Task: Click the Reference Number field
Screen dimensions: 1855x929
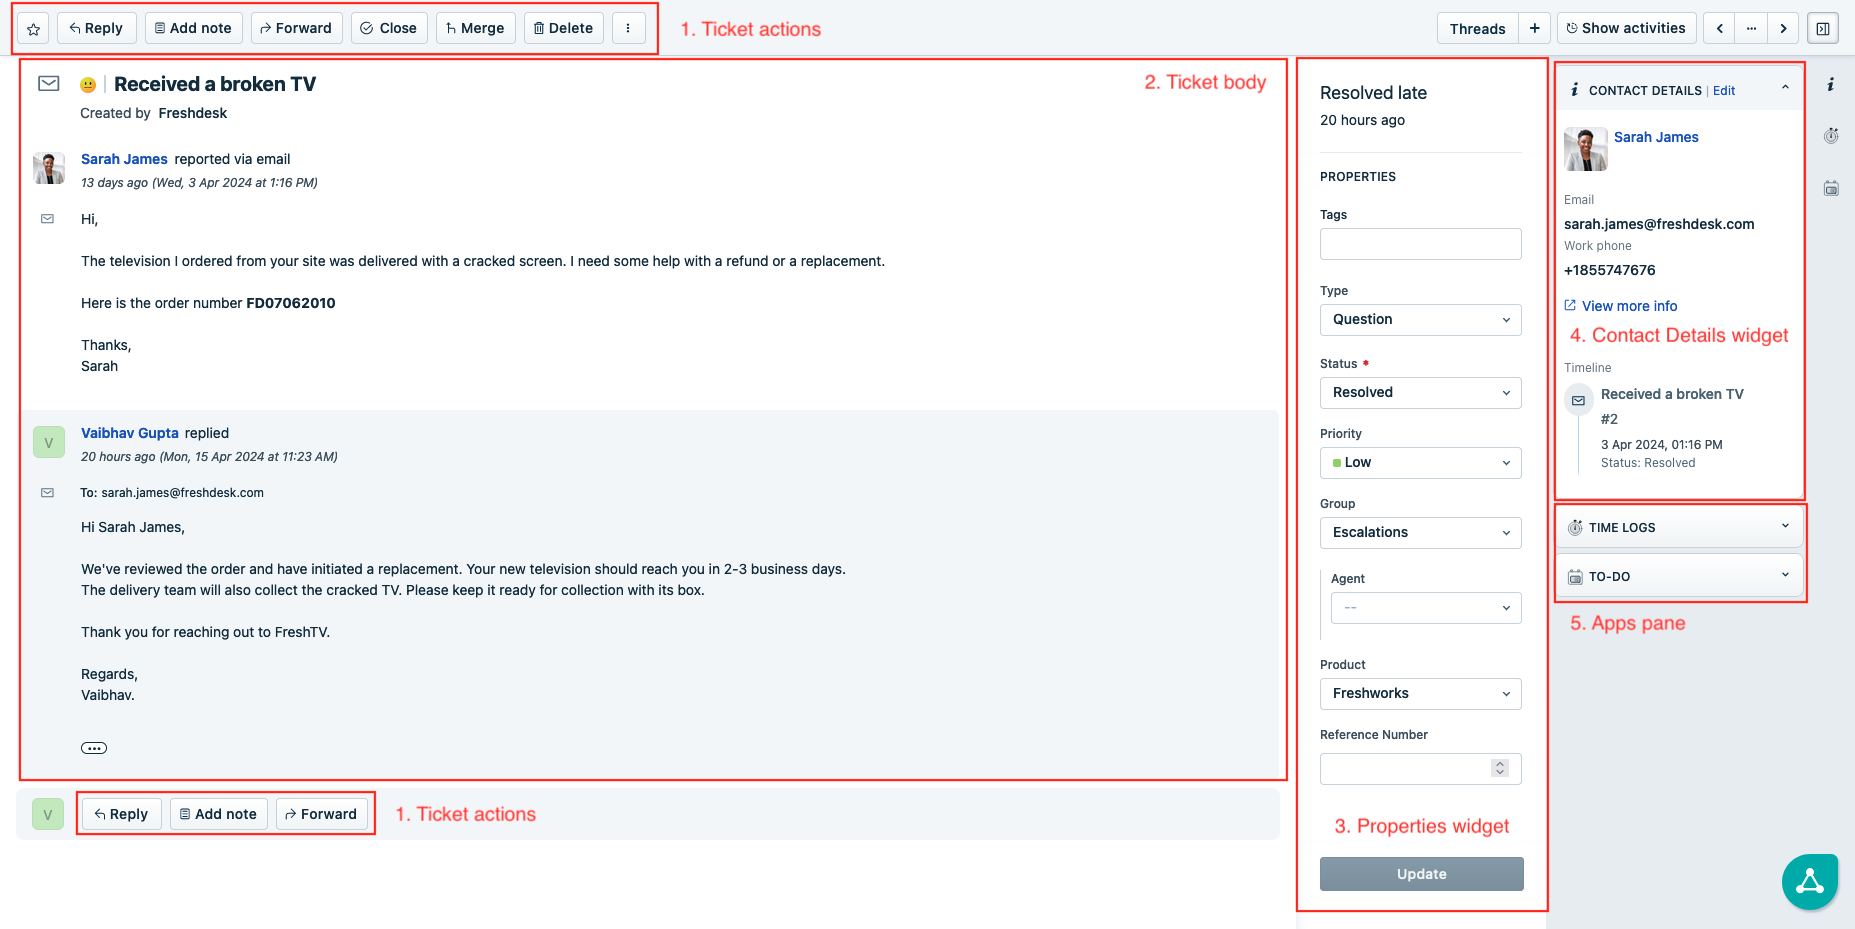Action: (1421, 769)
